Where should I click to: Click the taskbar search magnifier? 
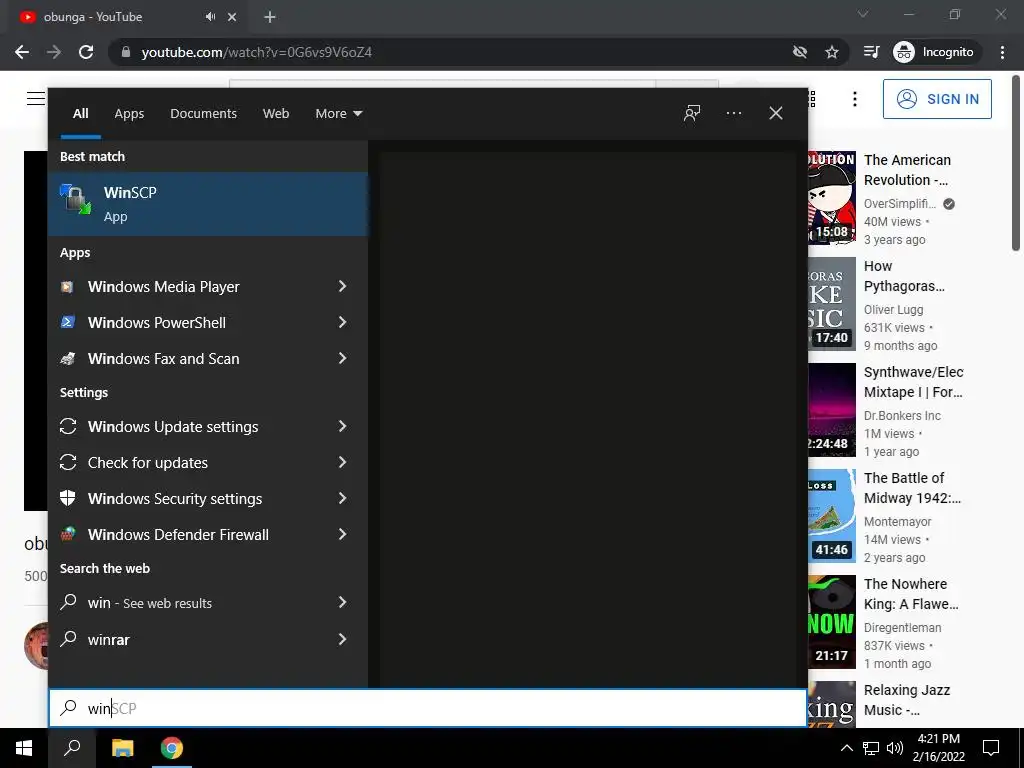(x=72, y=748)
